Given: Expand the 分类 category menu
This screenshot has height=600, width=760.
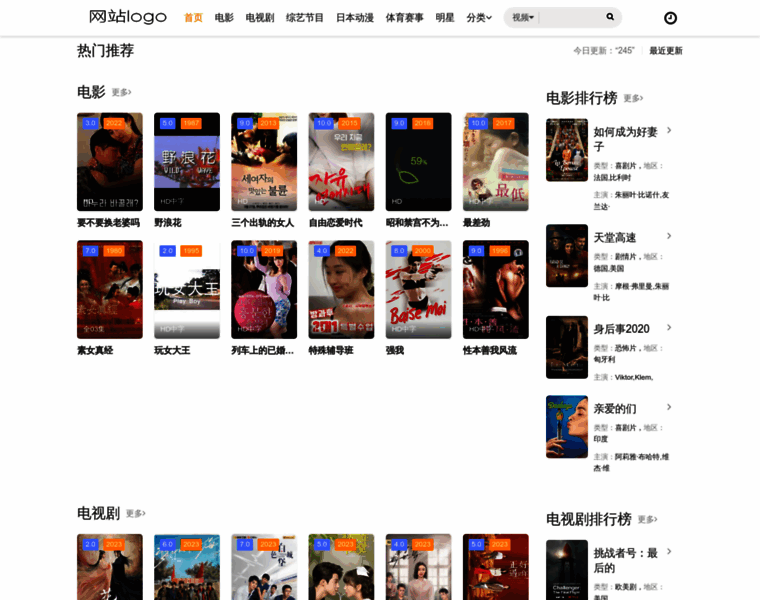Looking at the screenshot, I should [x=479, y=18].
